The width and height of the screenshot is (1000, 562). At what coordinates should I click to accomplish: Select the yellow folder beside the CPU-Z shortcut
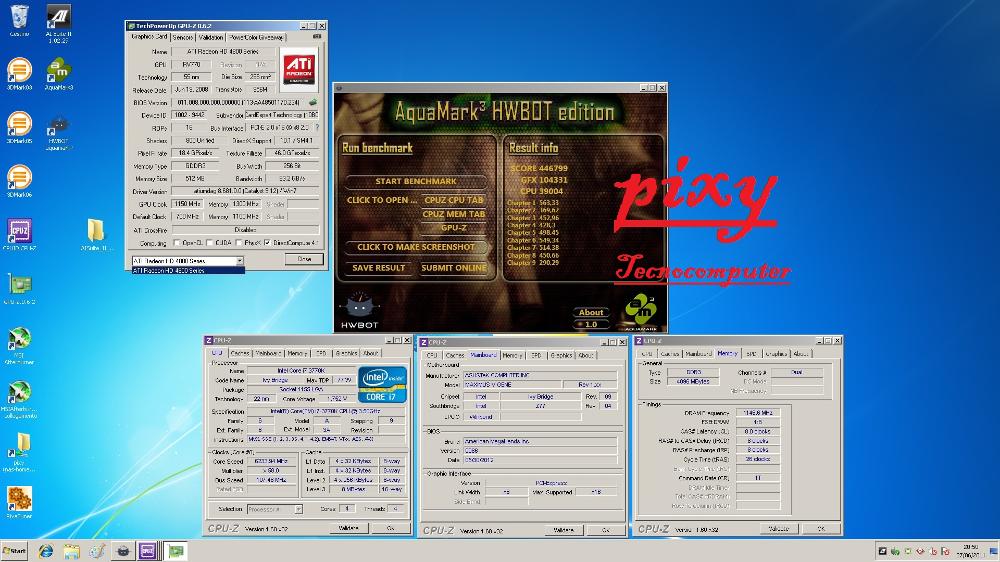96,233
